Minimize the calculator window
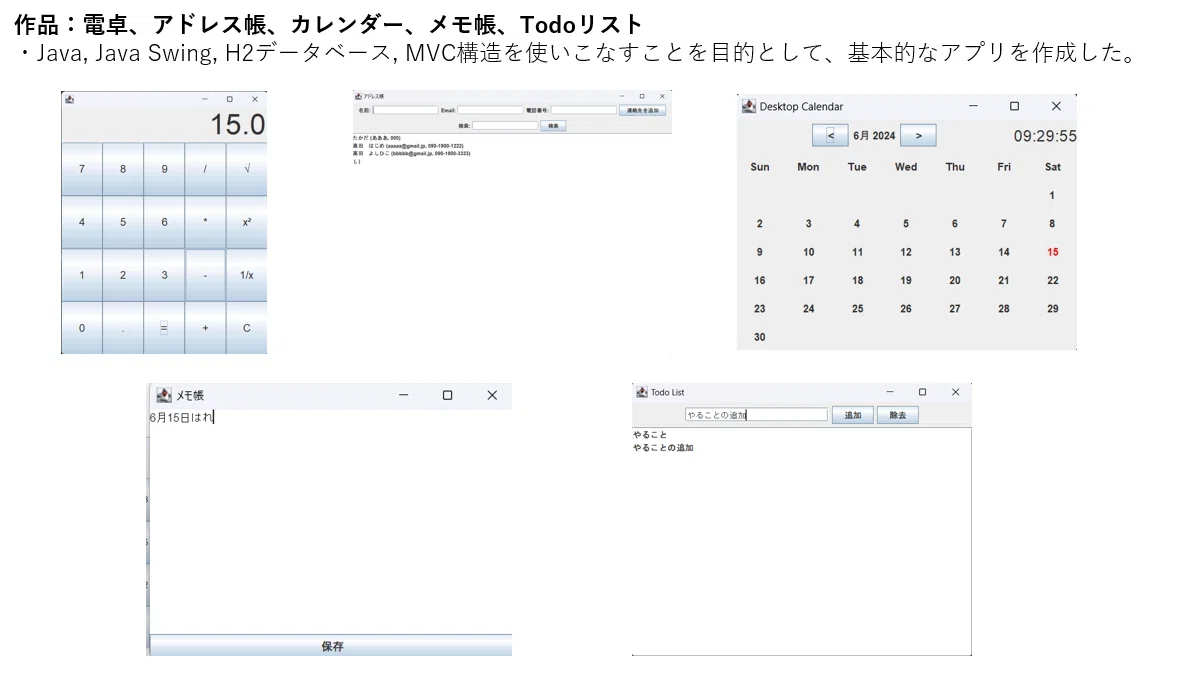Screen dimensions: 1197x681 pyautogui.click(x=205, y=99)
